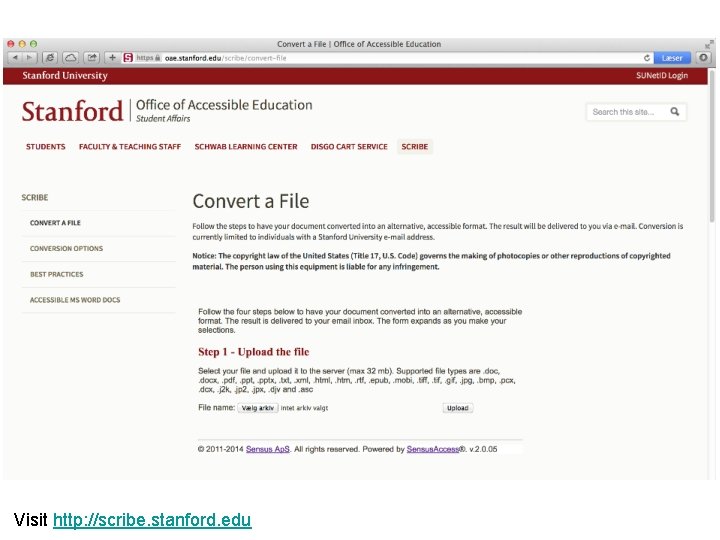Click the yellow minimize window button
Viewport: 720px width, 540px height.
coord(22,44)
